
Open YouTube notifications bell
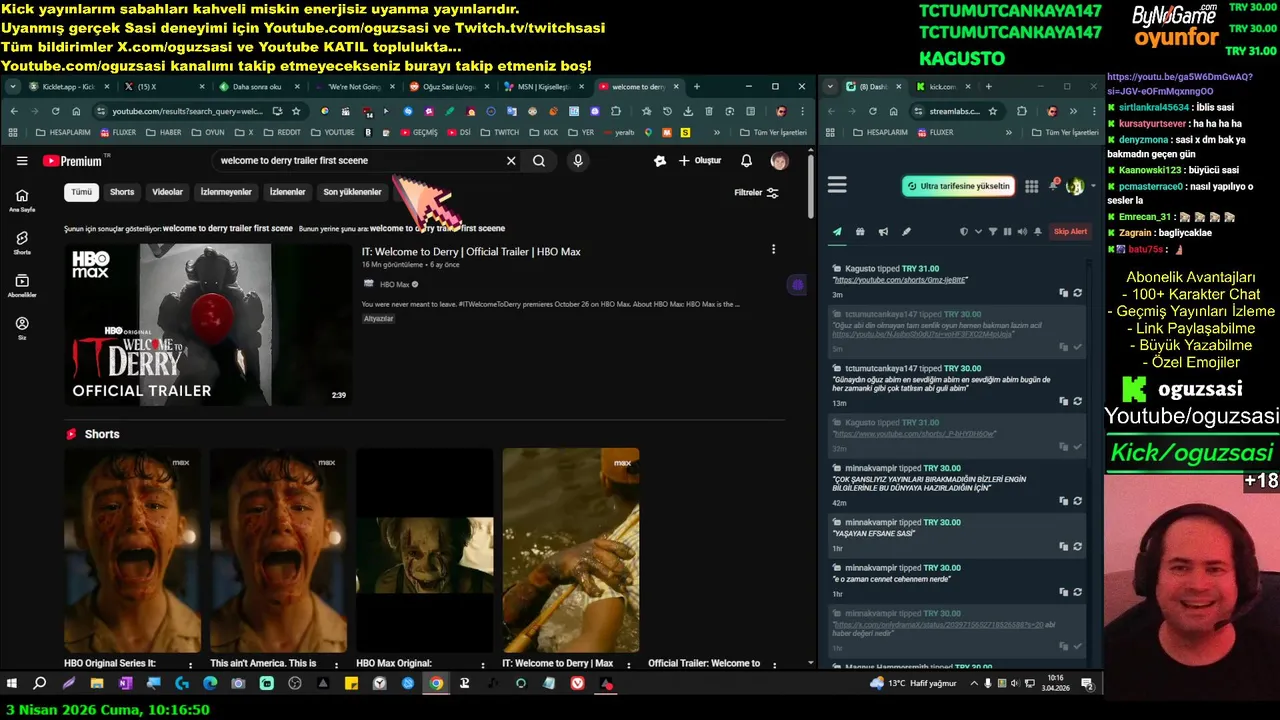(x=746, y=161)
